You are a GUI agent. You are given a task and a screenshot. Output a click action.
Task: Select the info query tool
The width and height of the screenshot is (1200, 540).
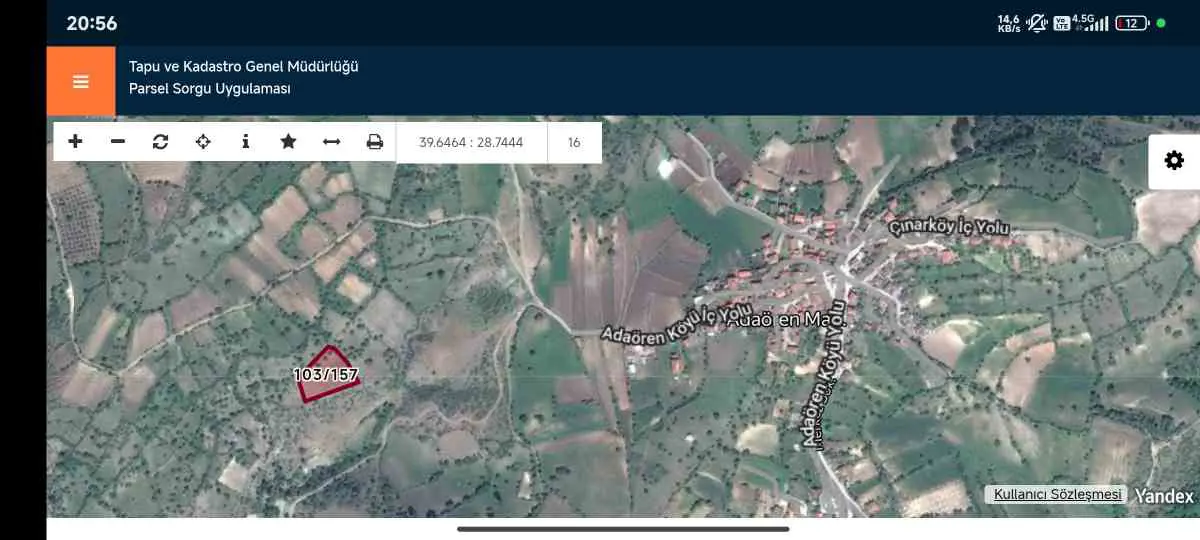246,142
